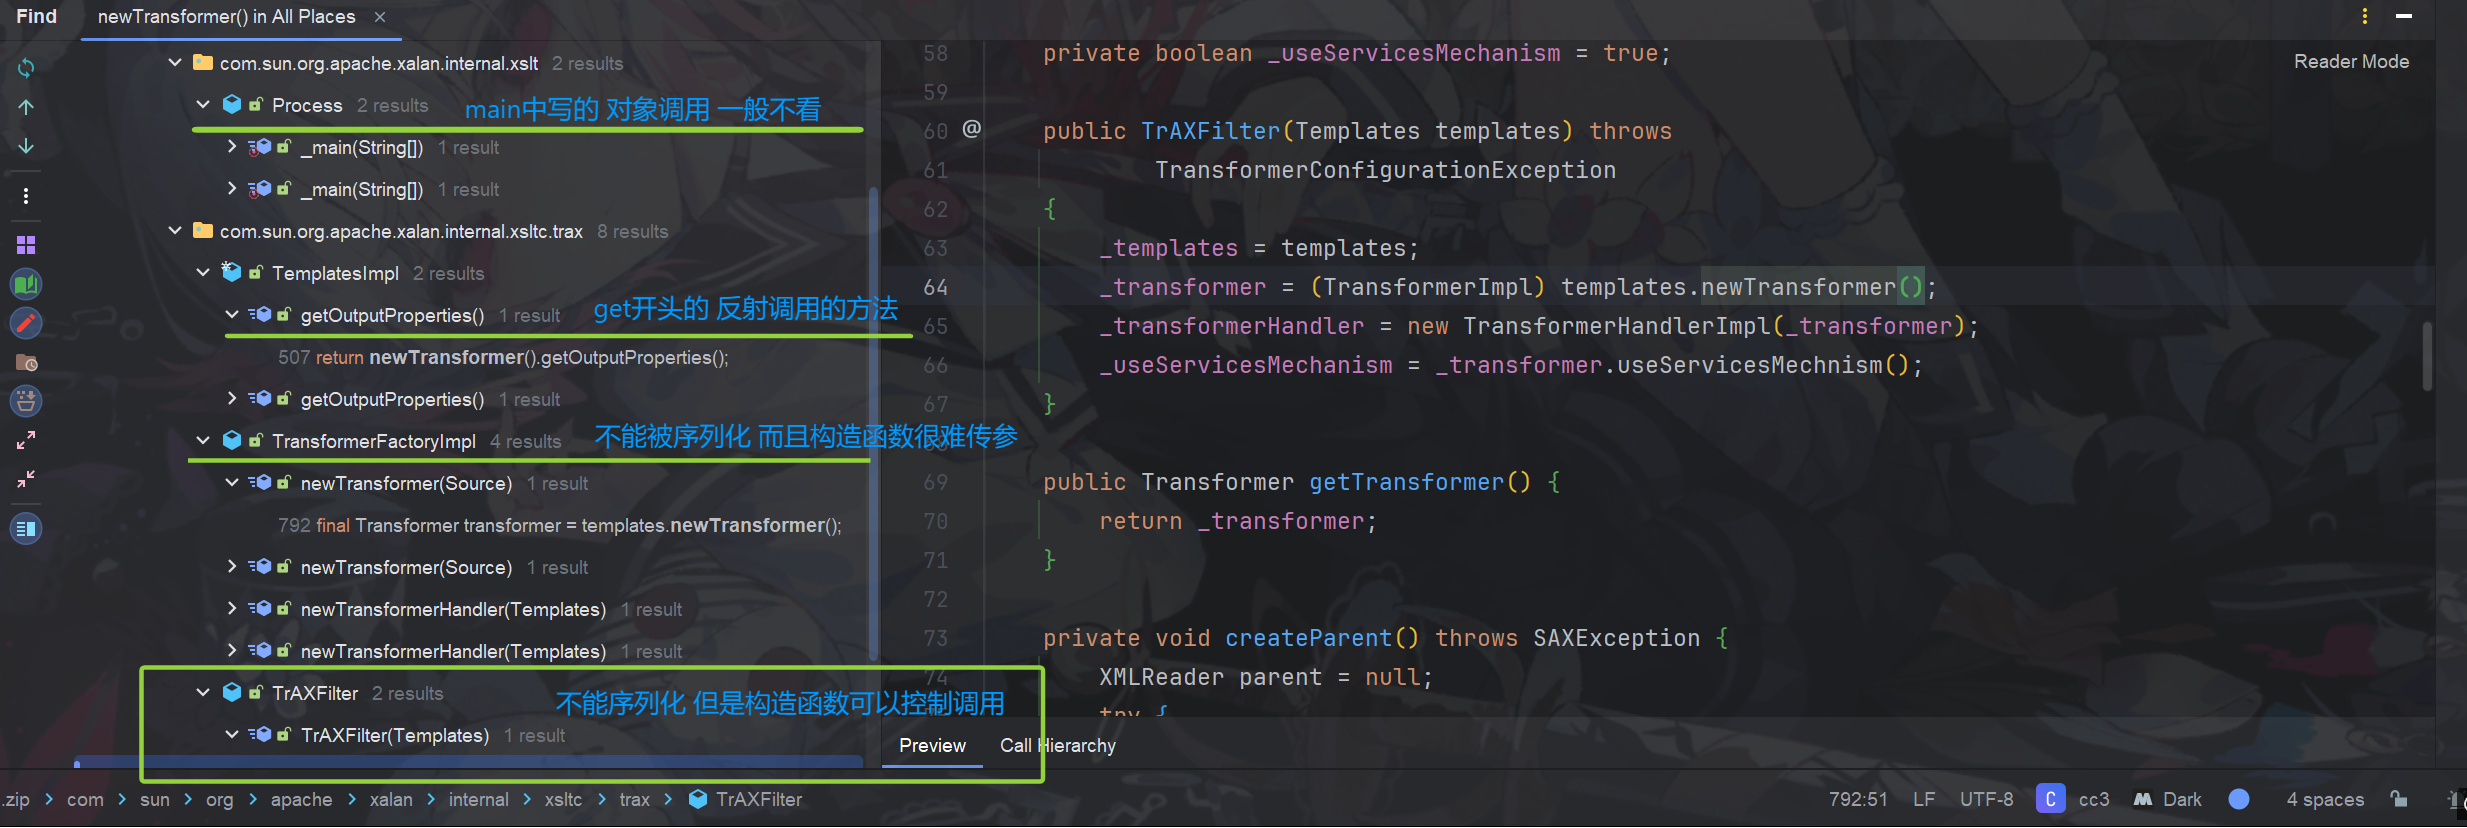This screenshot has width=2467, height=828.
Task: Click the TemplatesImpl class icon
Action: point(232,272)
